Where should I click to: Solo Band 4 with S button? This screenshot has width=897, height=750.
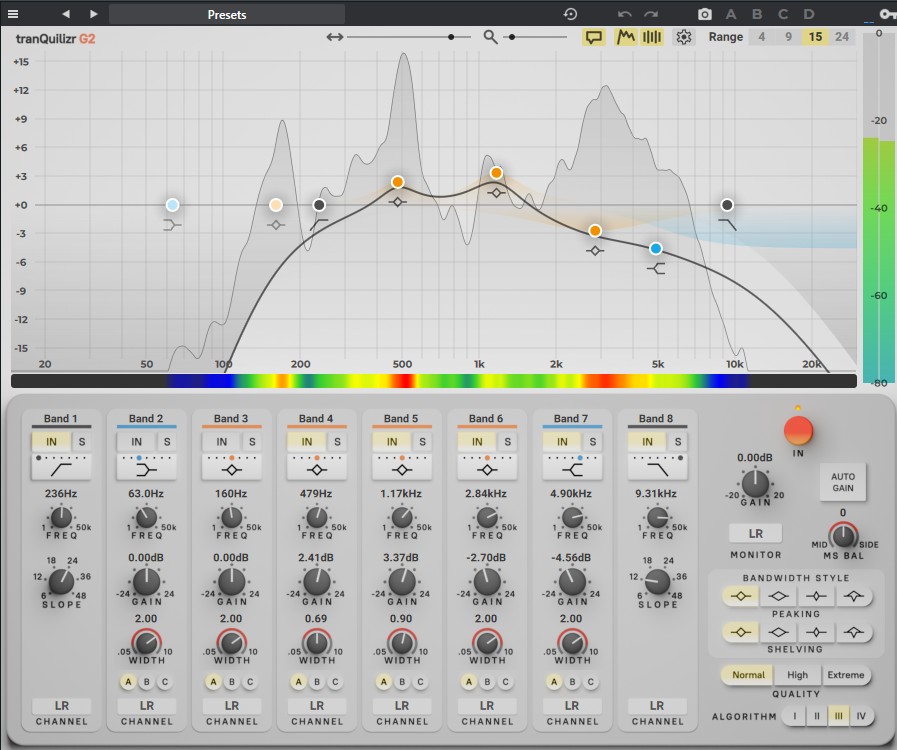(x=337, y=442)
